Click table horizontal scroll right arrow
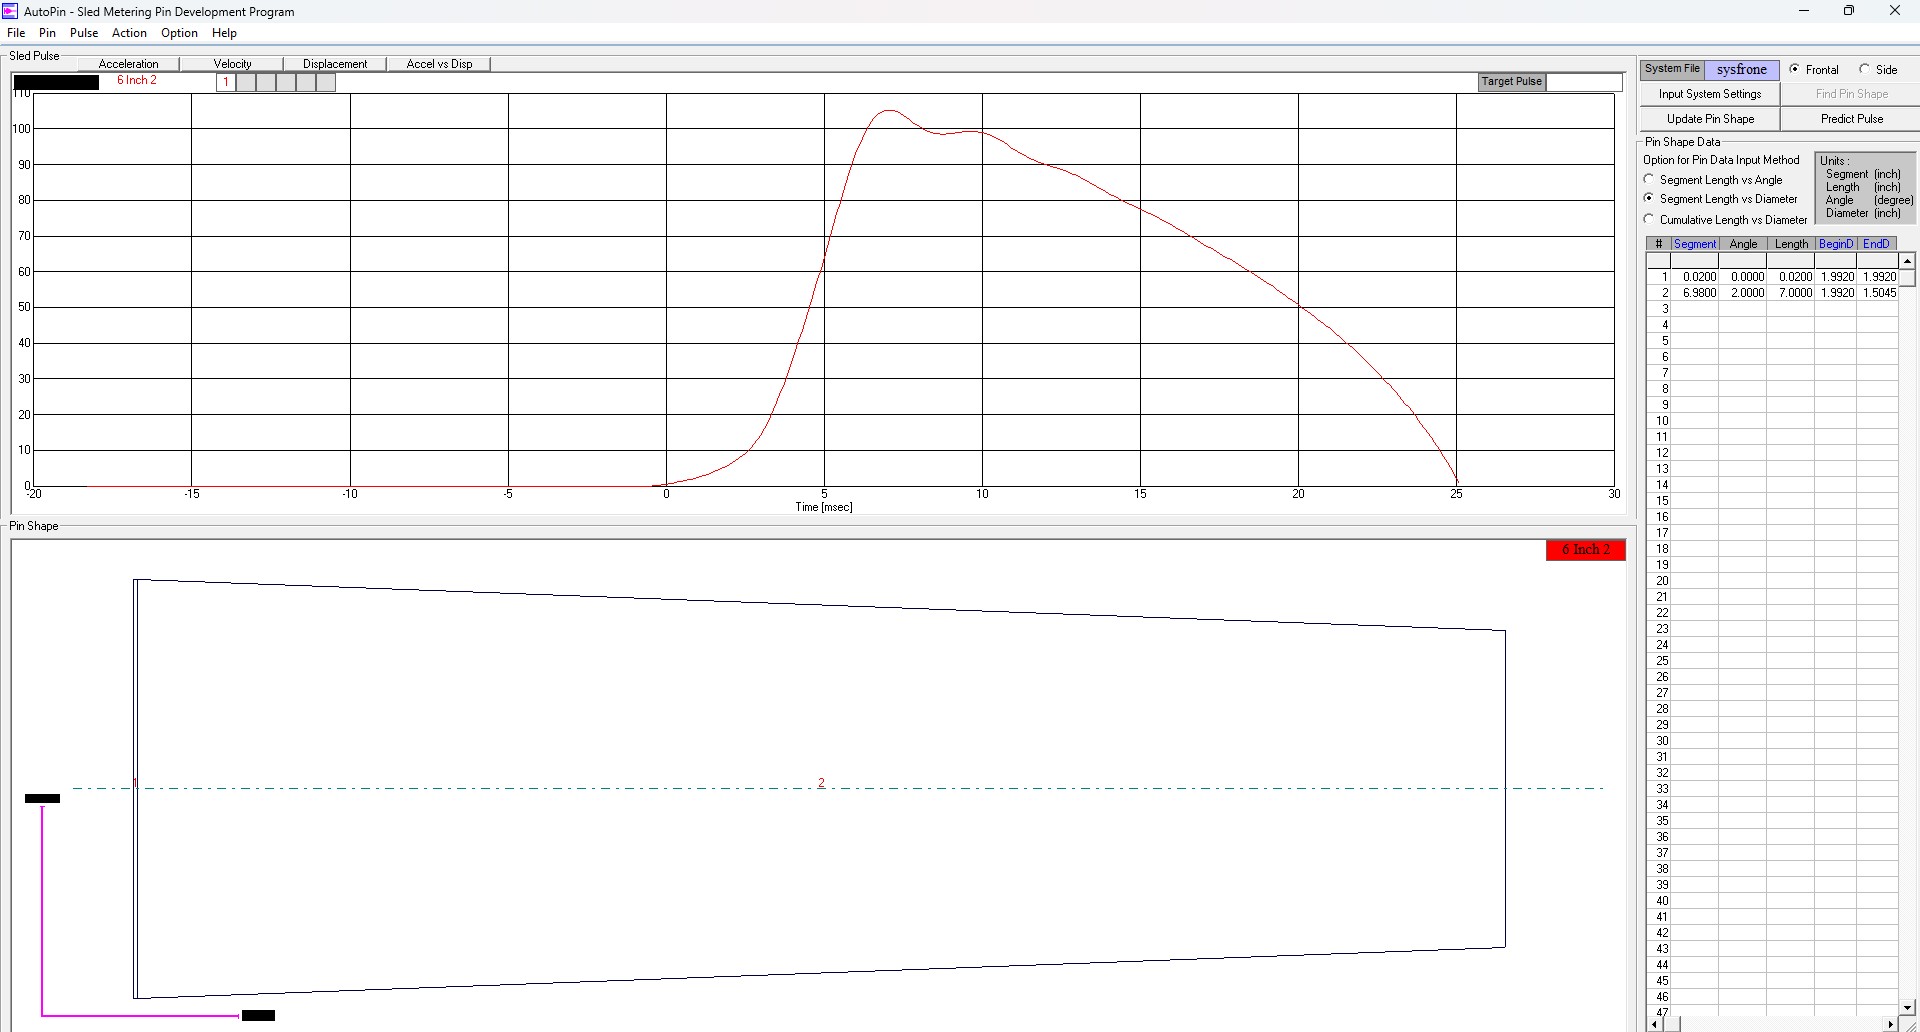Image resolution: width=1920 pixels, height=1032 pixels. [1890, 1024]
